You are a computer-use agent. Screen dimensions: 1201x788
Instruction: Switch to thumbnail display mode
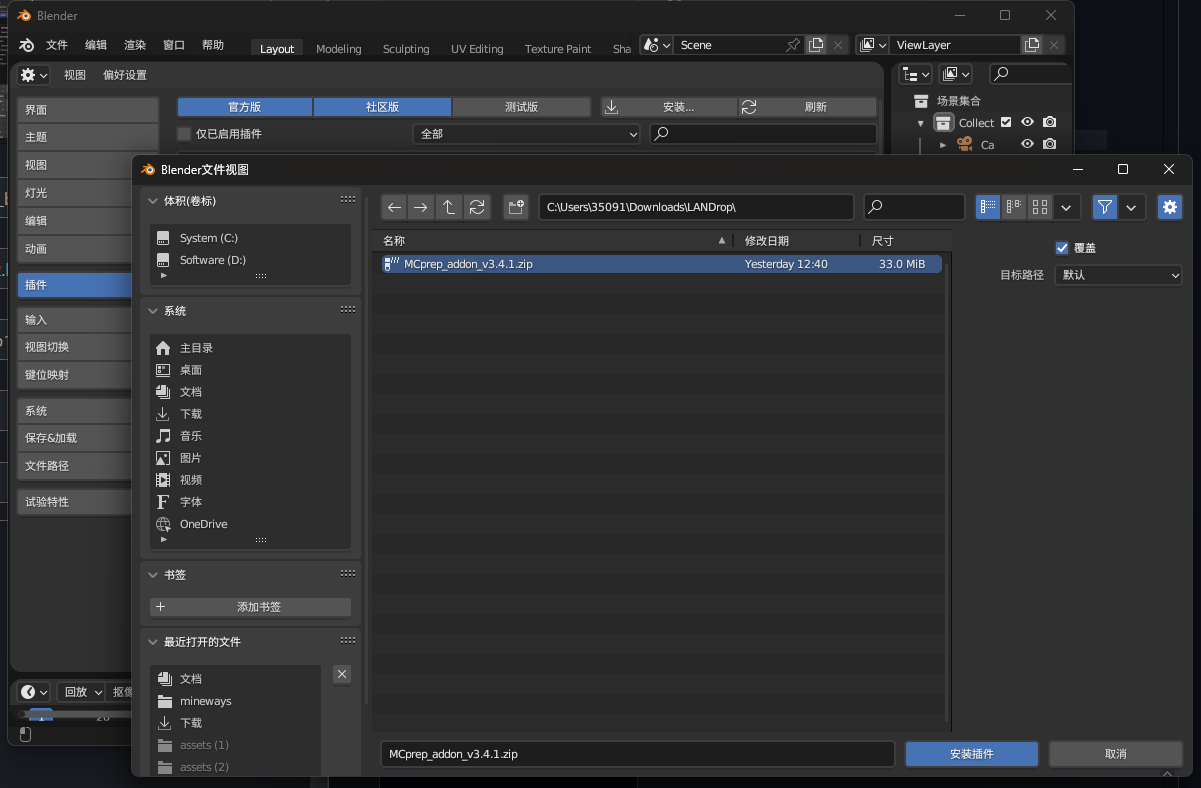[1040, 207]
